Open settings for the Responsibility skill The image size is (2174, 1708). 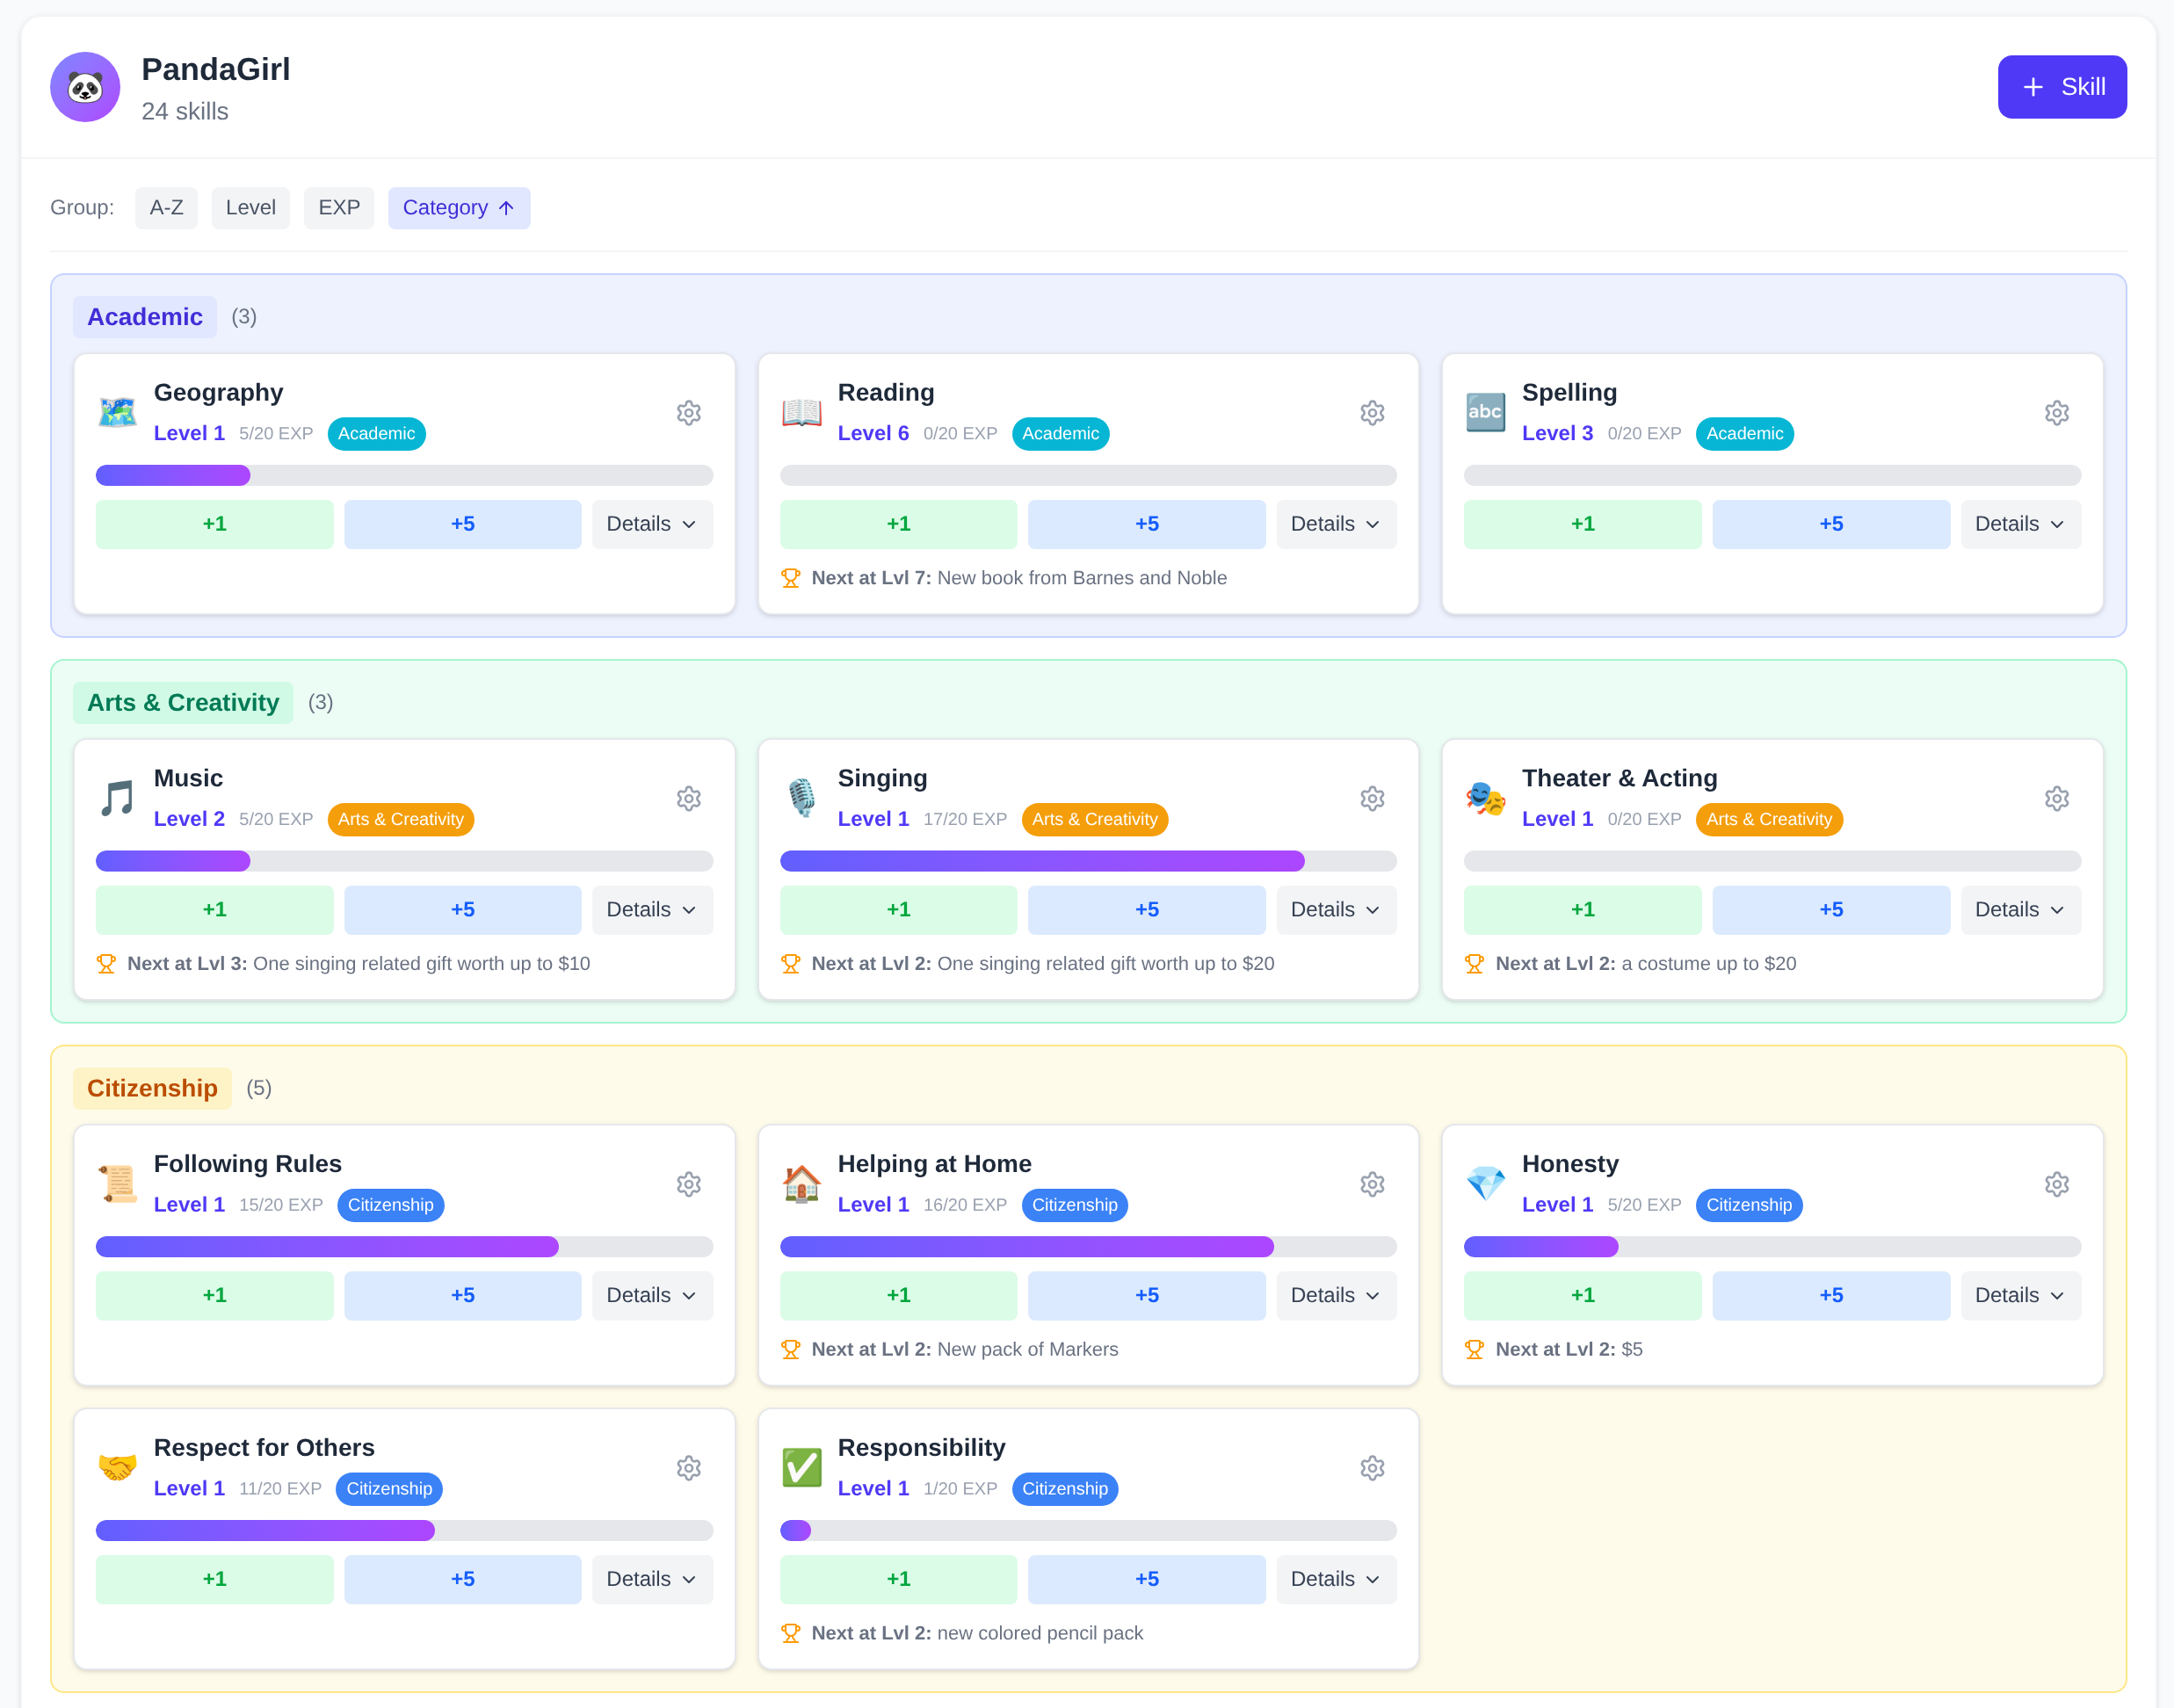coord(1372,1467)
